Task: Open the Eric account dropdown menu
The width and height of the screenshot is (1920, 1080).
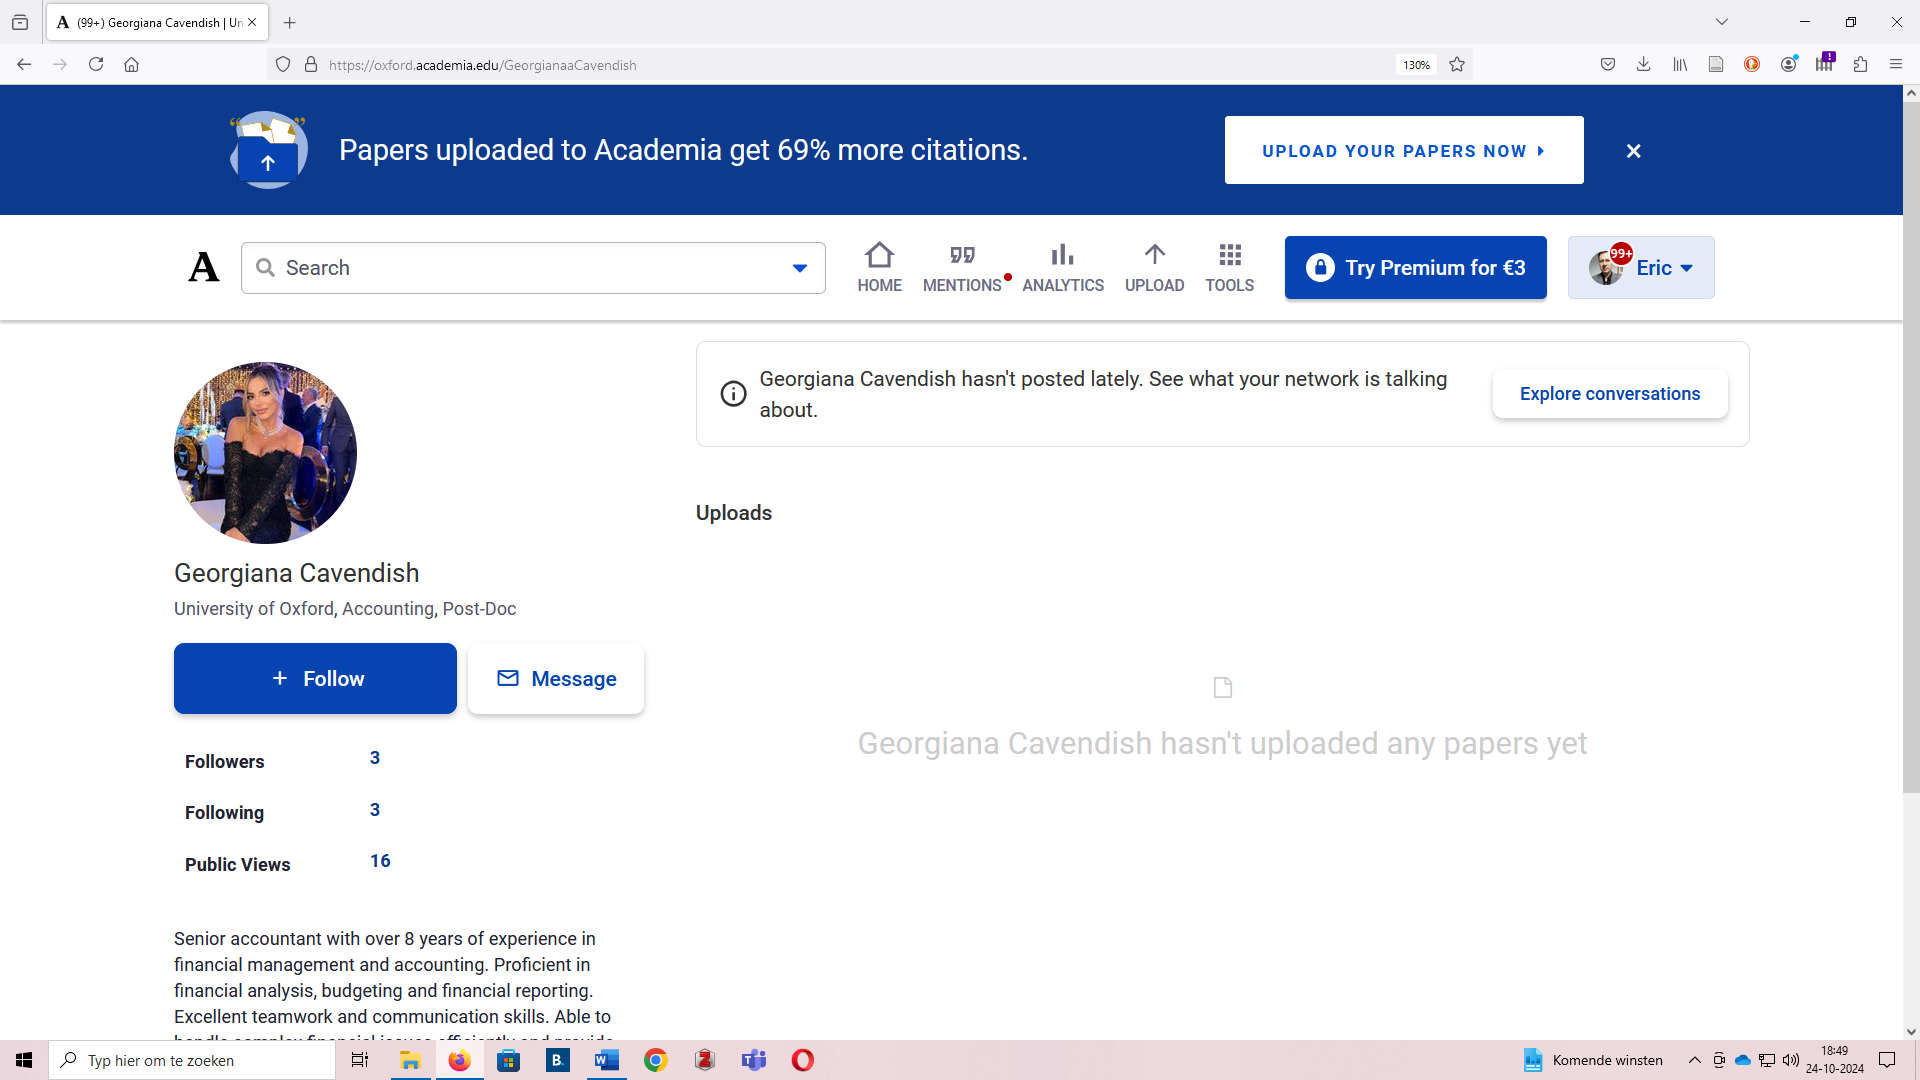Action: pyautogui.click(x=1641, y=268)
